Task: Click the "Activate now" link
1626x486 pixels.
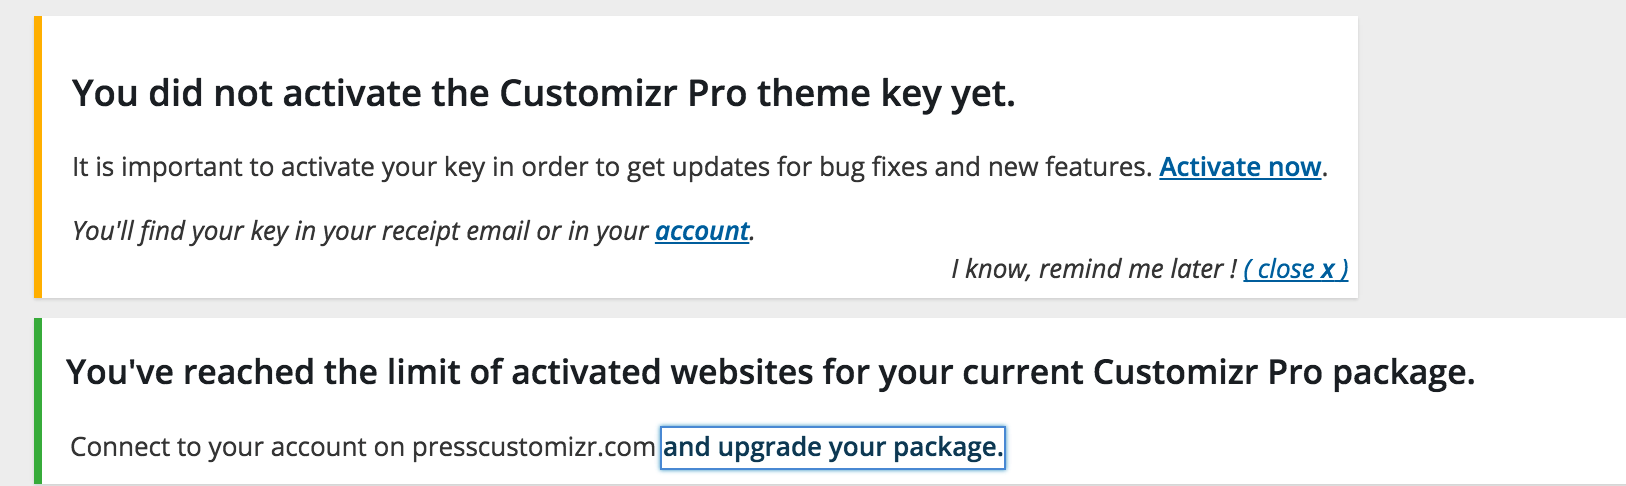Action: pos(1240,167)
